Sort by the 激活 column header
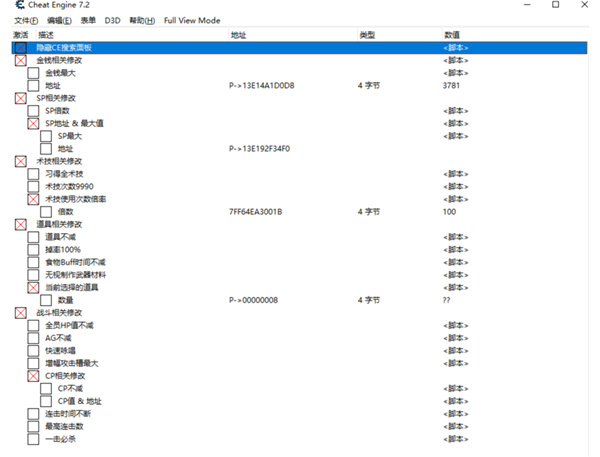The width and height of the screenshot is (600, 457). pos(21,35)
